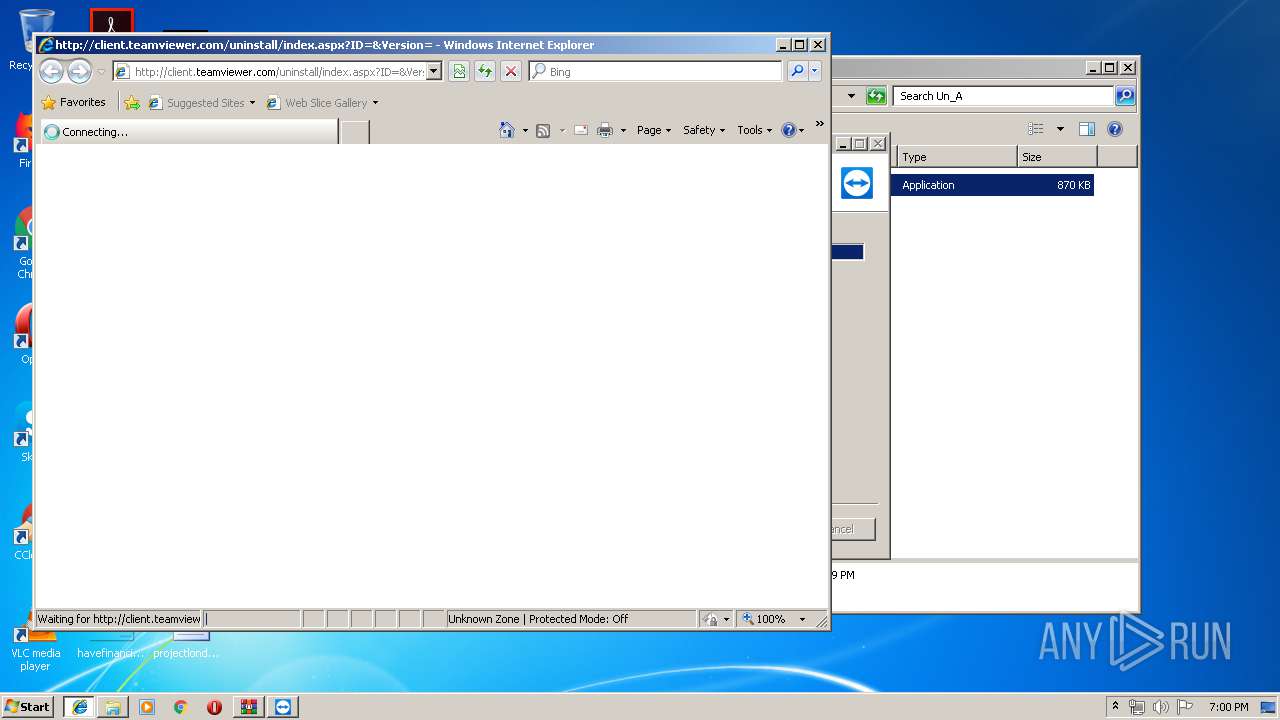
Task: Expand Explorer view options dropdown arrow
Action: (x=1060, y=129)
